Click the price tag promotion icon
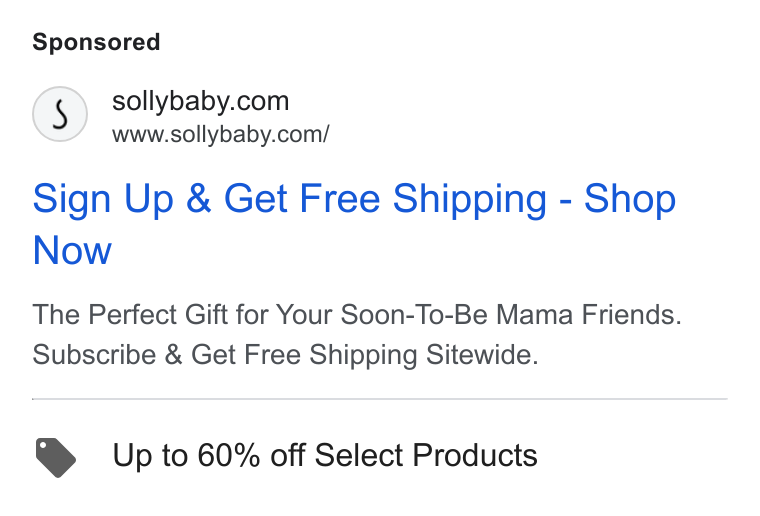 click(x=56, y=457)
